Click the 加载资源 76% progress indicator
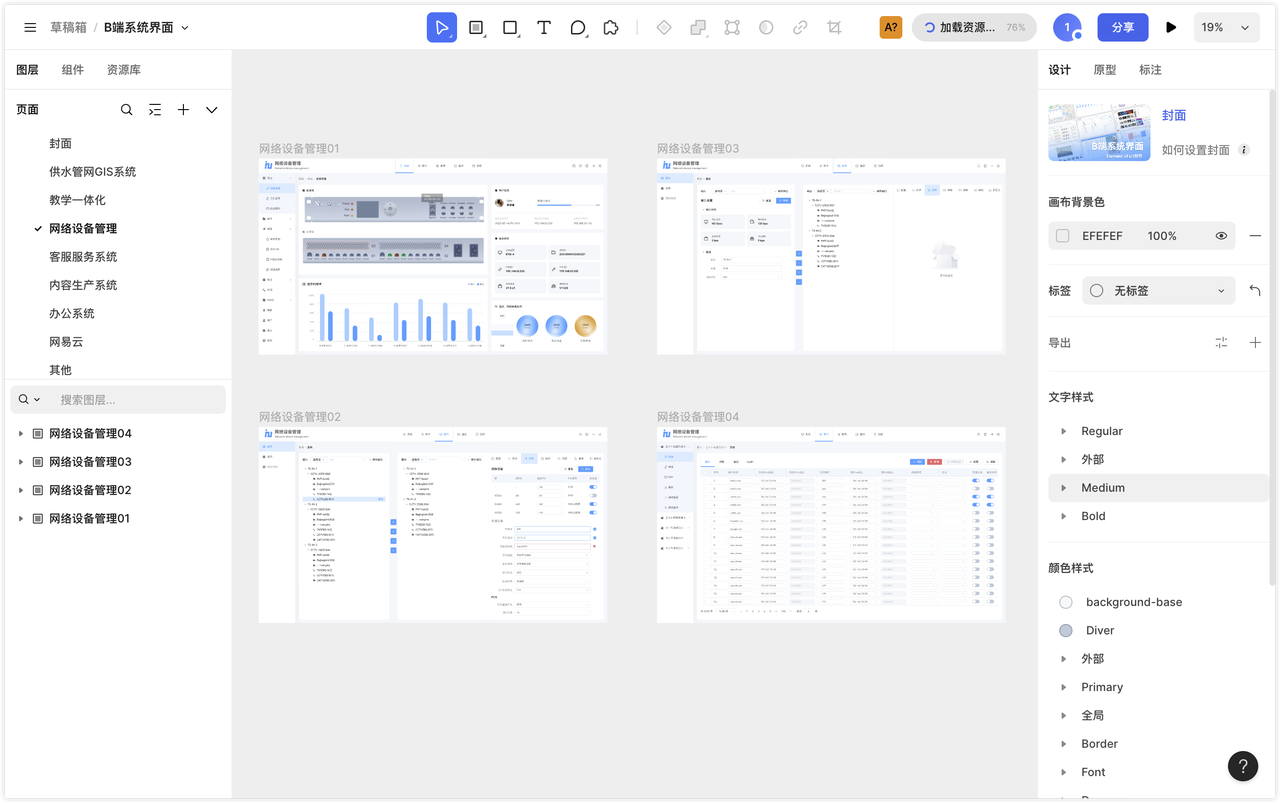The width and height of the screenshot is (1280, 803). (973, 28)
